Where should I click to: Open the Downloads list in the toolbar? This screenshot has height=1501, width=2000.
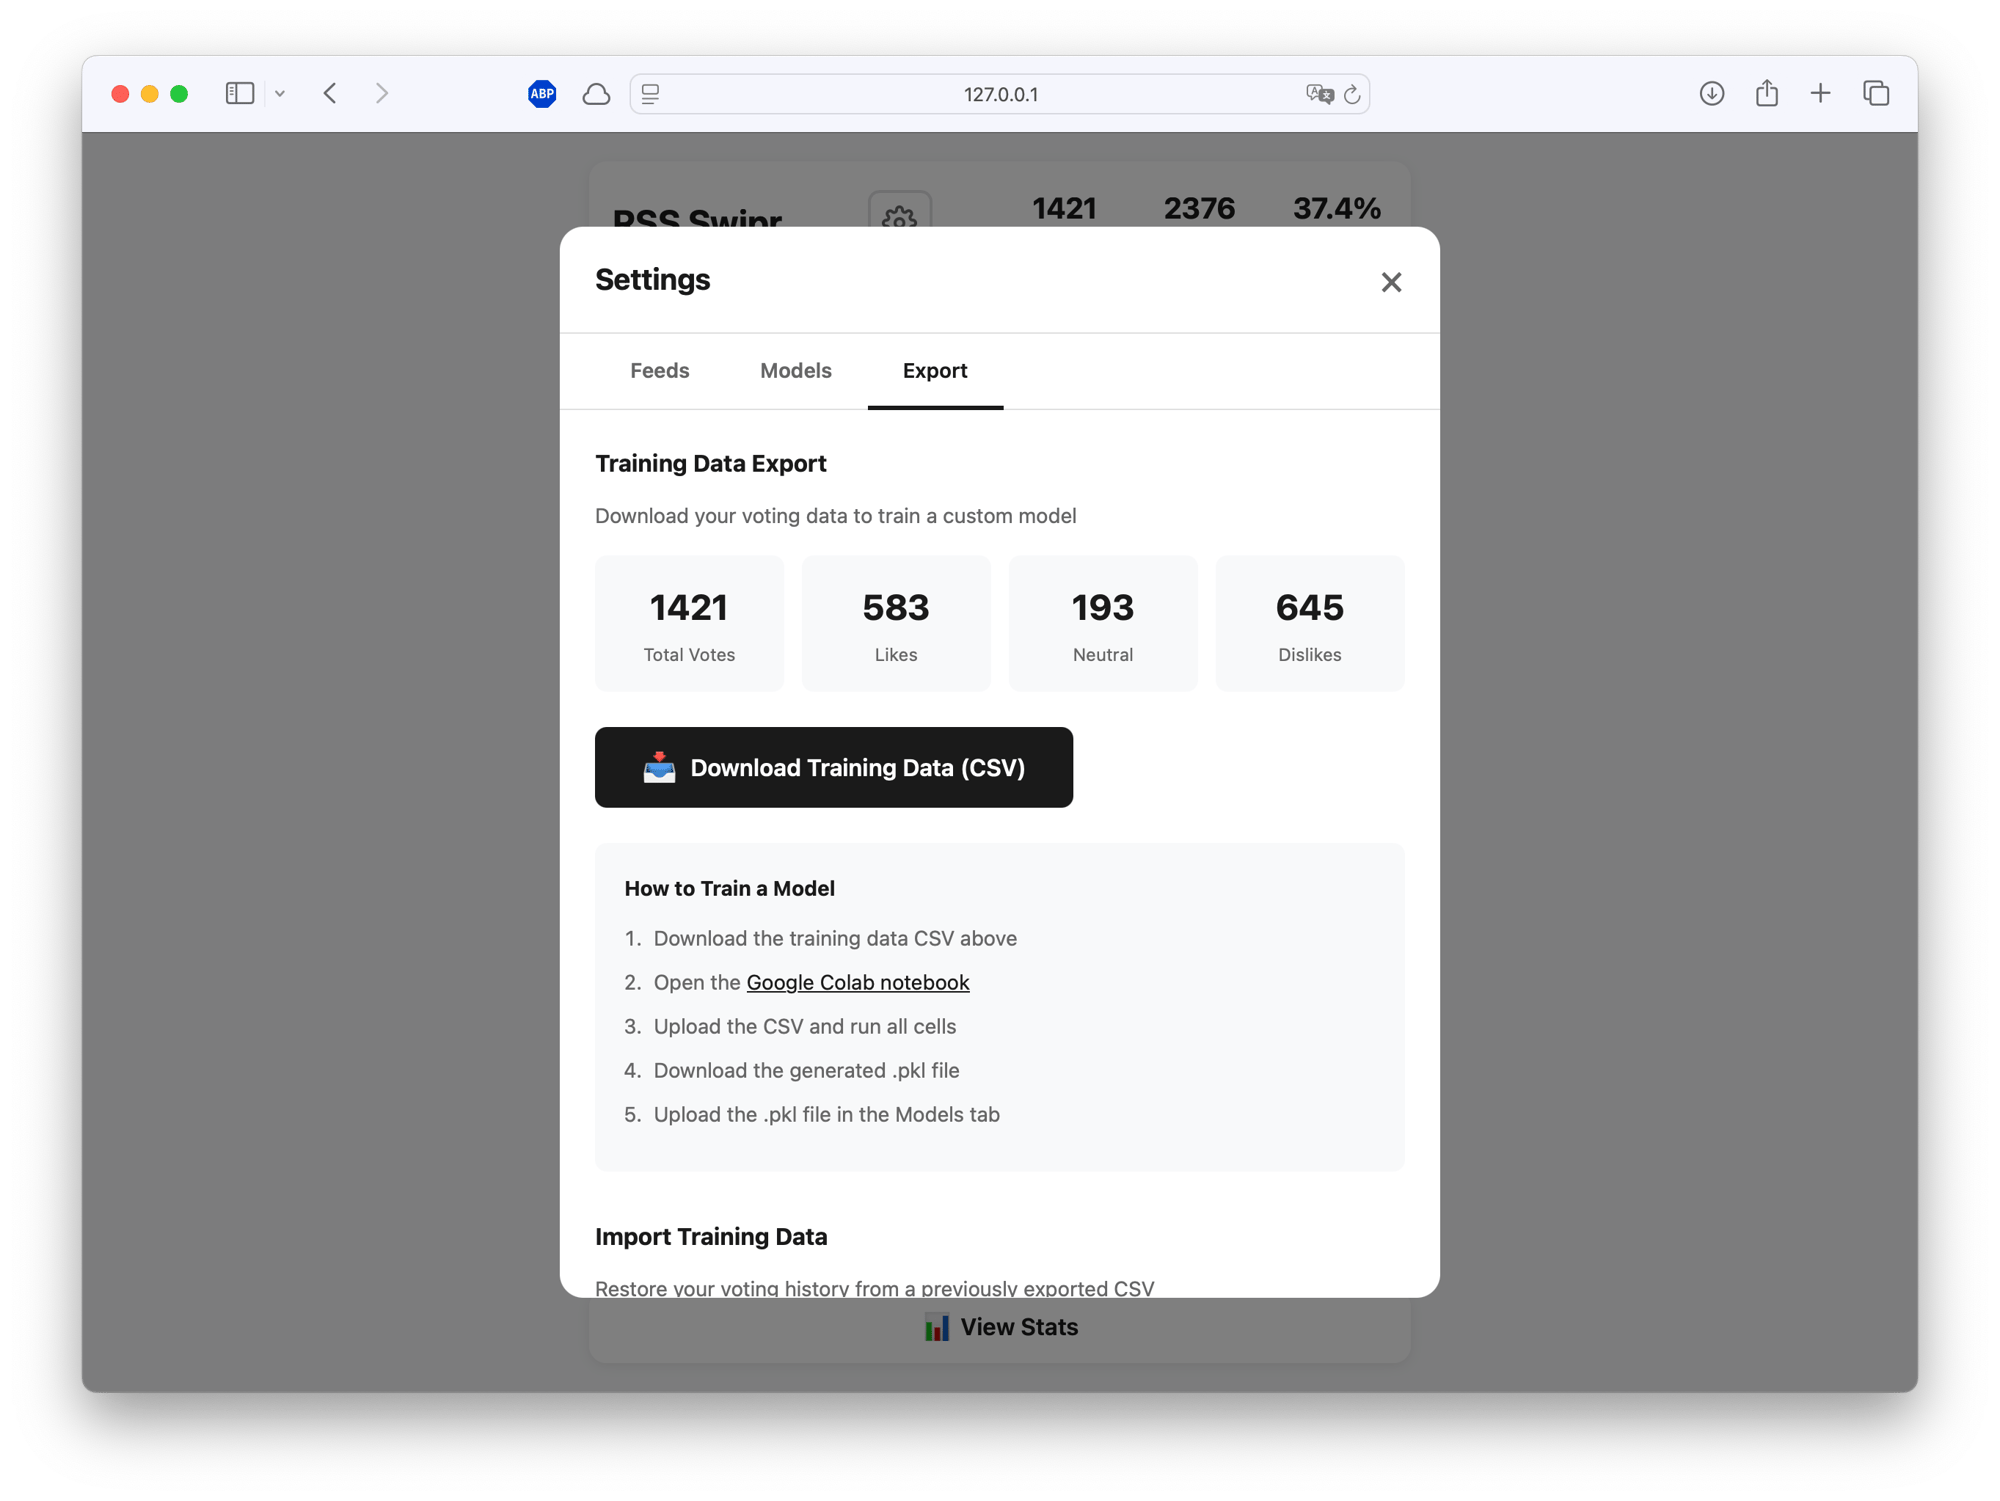coord(1712,93)
